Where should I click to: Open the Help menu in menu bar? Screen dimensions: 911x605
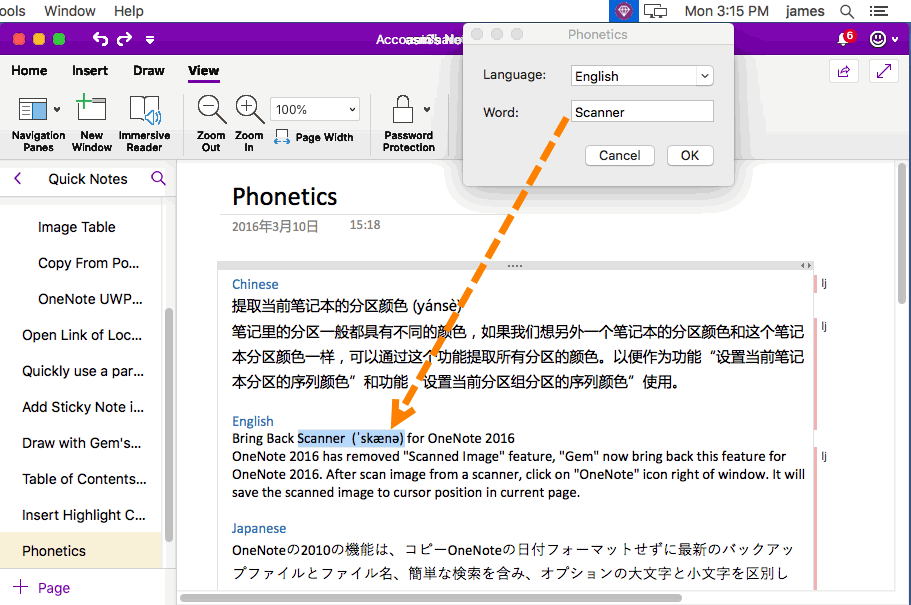pos(128,11)
